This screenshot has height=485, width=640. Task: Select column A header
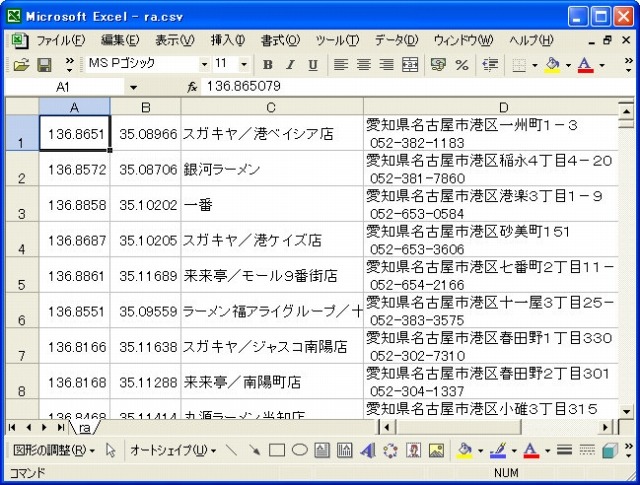point(74,107)
